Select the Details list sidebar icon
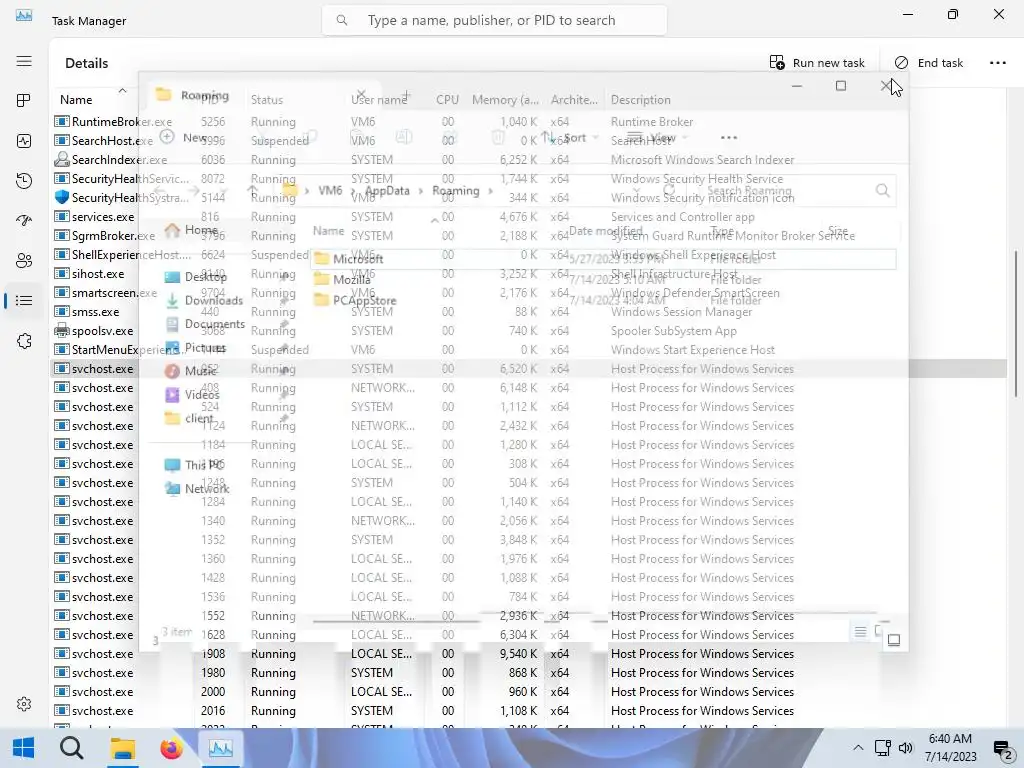 pyautogui.click(x=24, y=300)
